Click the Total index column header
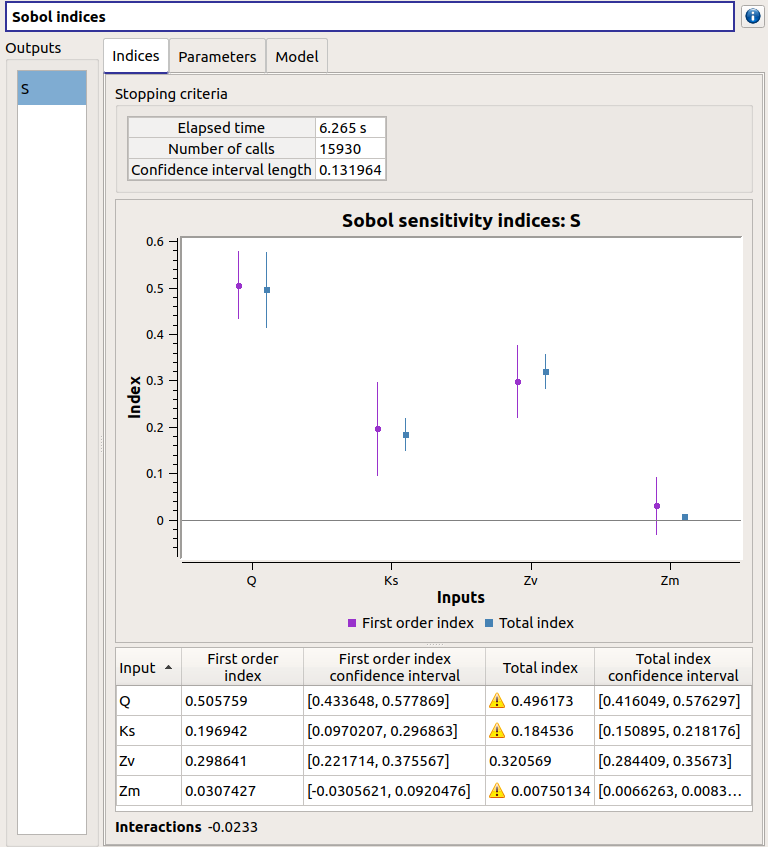Screen dimensions: 768x847 point(540,667)
